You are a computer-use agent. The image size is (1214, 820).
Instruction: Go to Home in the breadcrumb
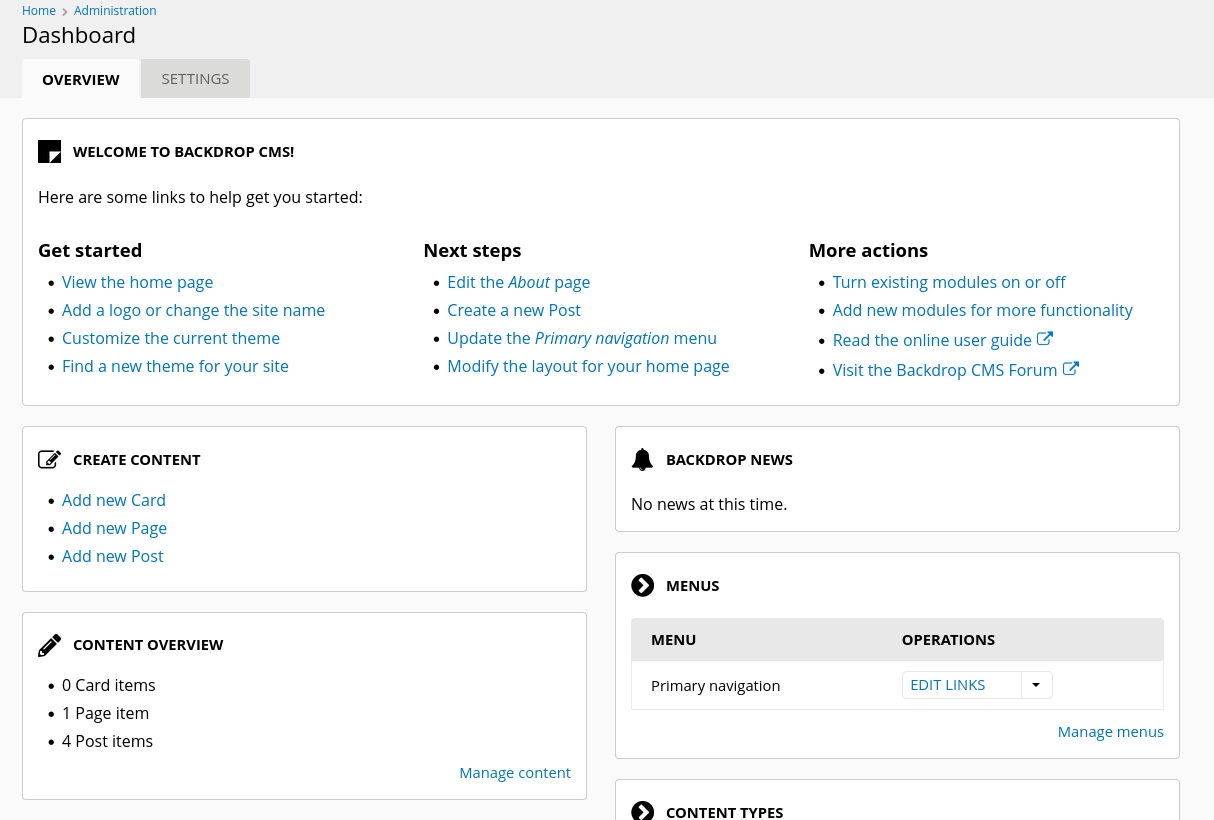[x=39, y=11]
